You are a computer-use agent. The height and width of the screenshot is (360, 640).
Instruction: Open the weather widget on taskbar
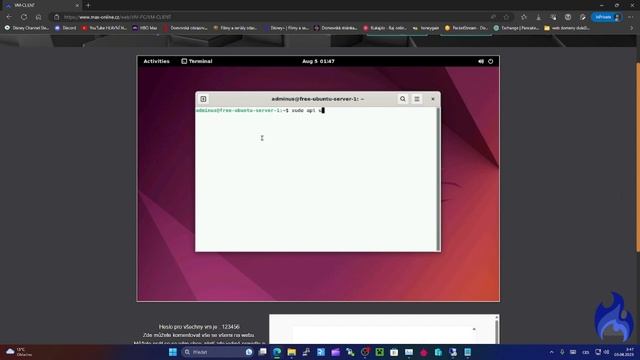pos(19,352)
